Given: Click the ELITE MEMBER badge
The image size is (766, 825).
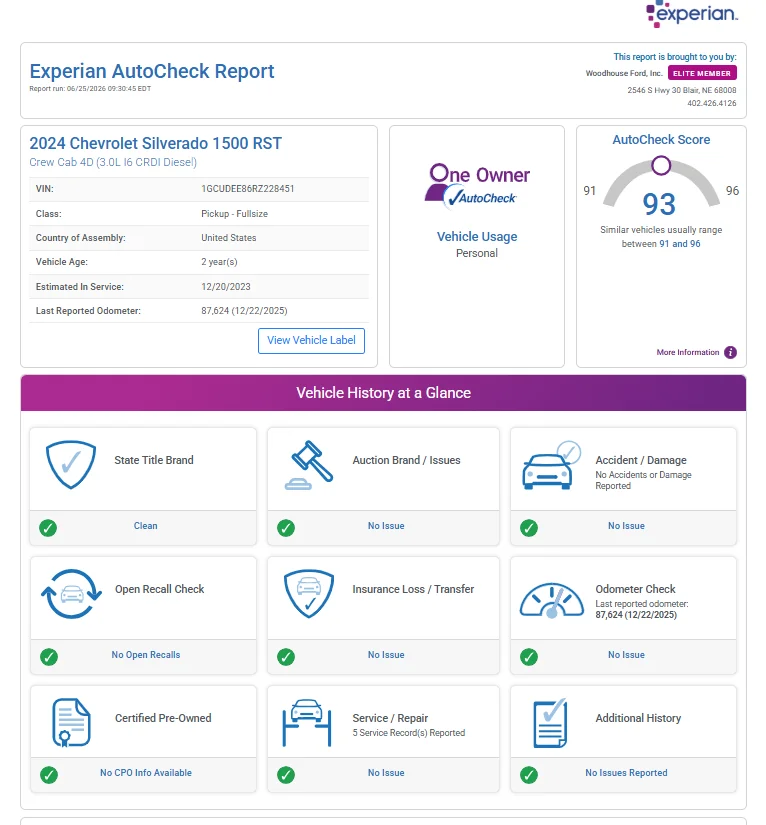Looking at the screenshot, I should click(702, 73).
